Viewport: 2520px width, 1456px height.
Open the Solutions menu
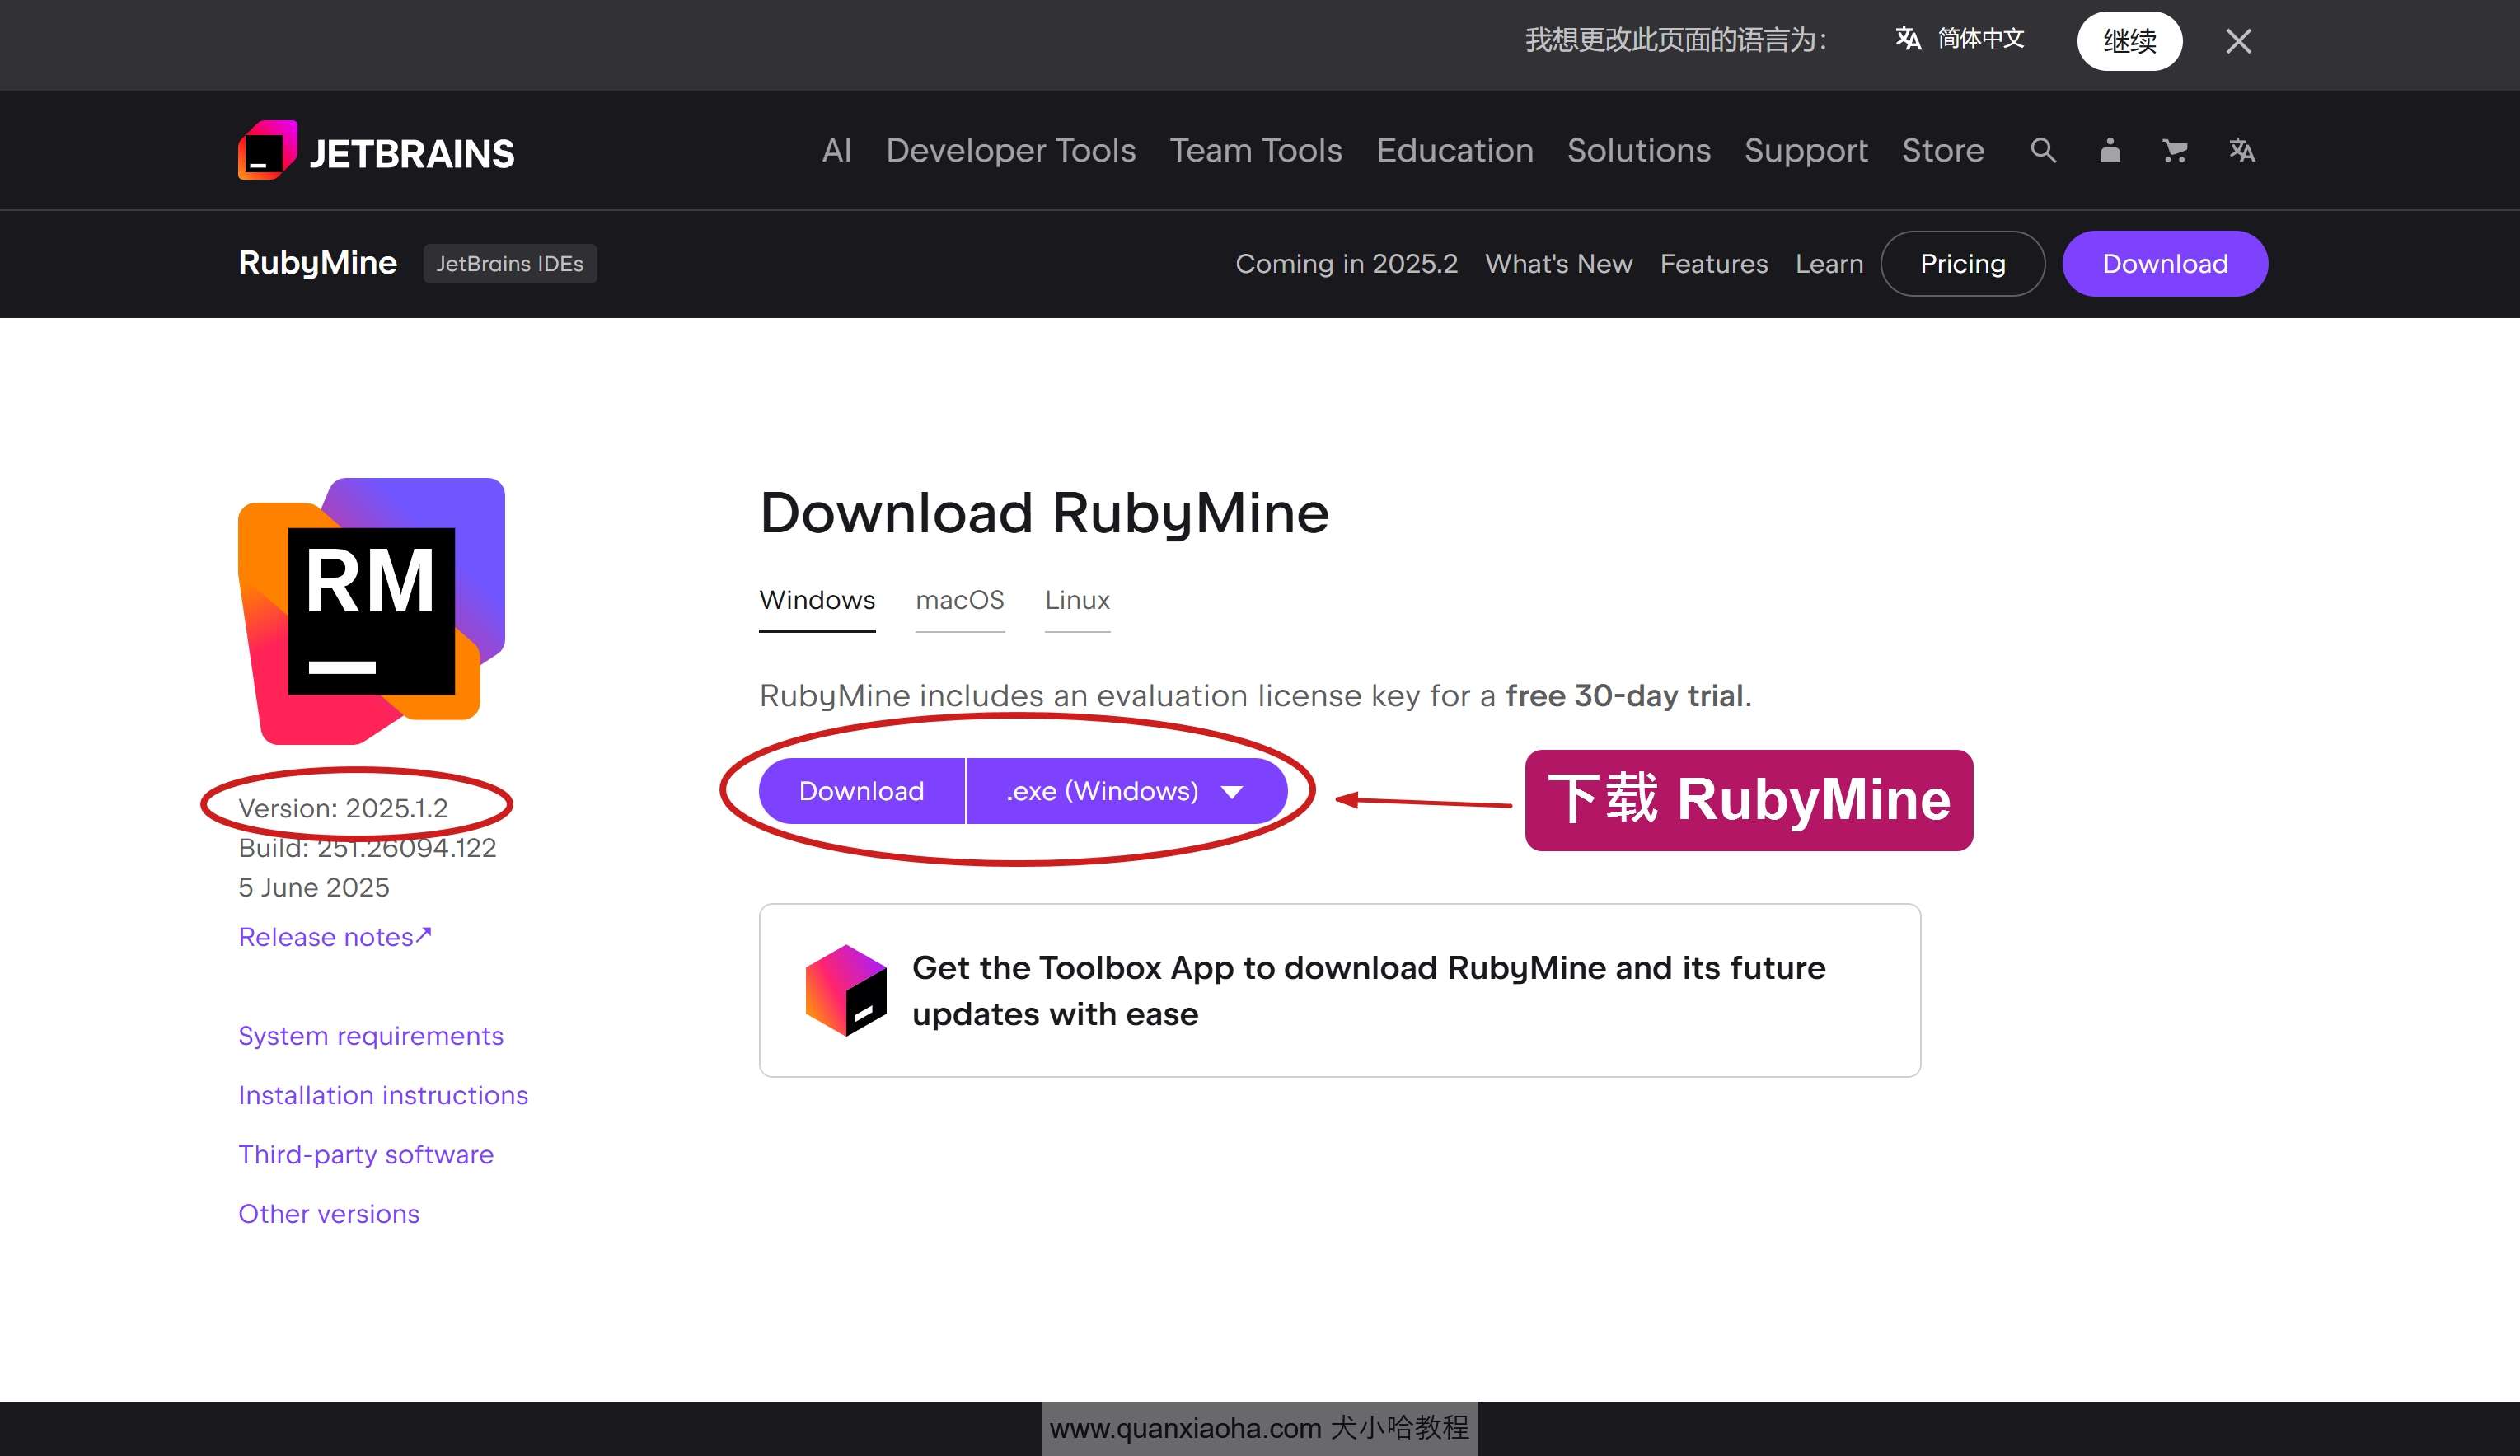click(x=1638, y=150)
